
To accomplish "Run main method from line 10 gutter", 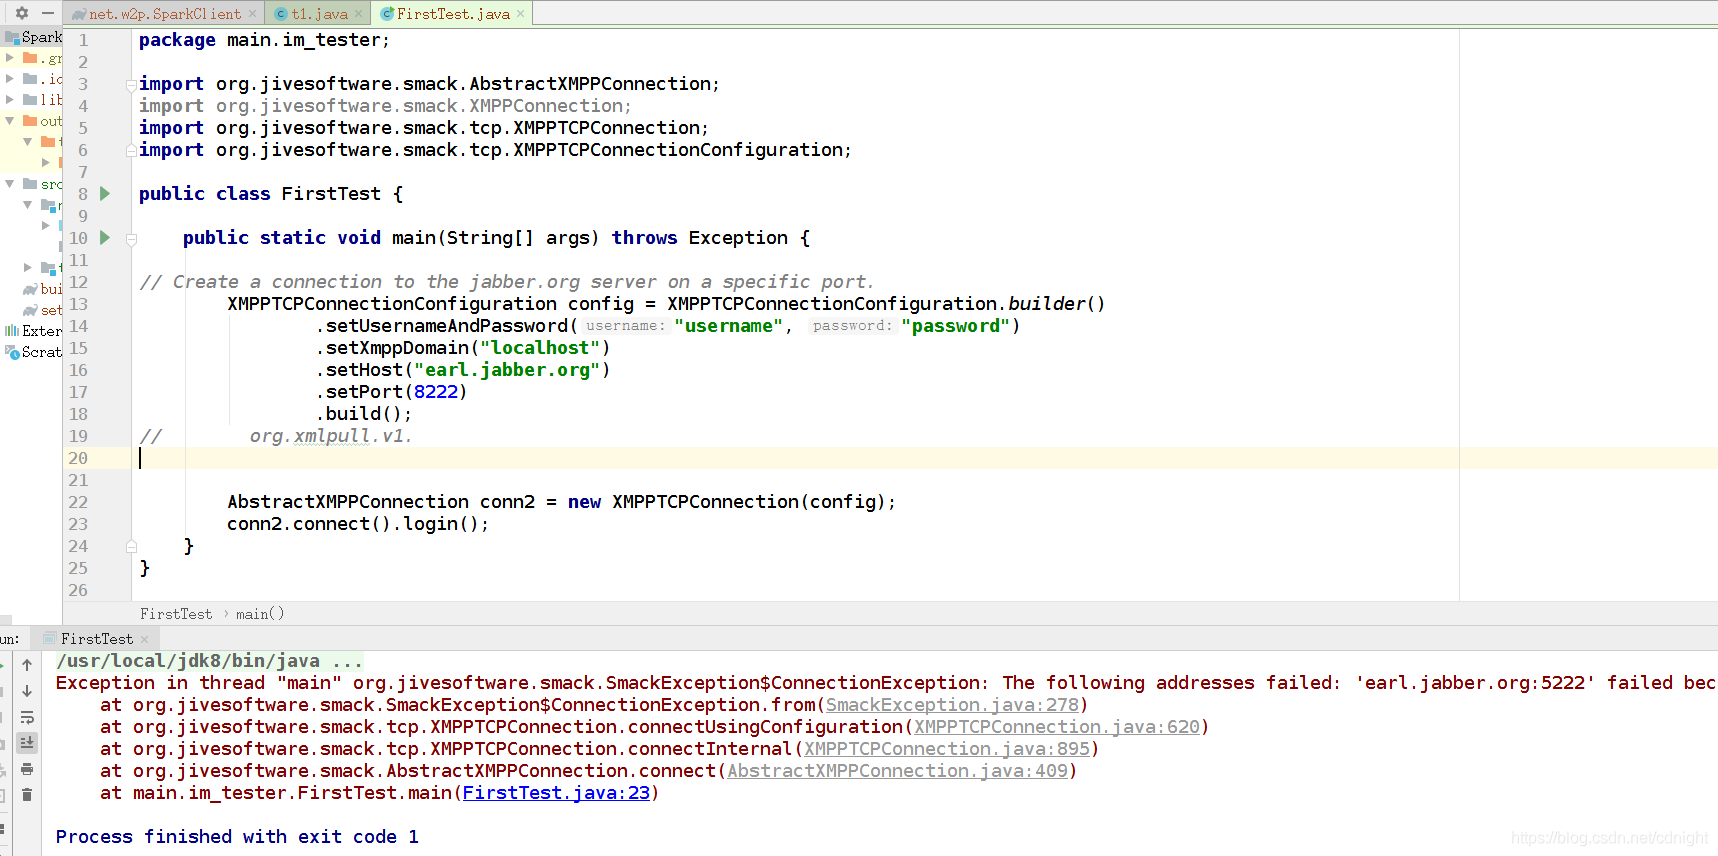I will [x=105, y=238].
